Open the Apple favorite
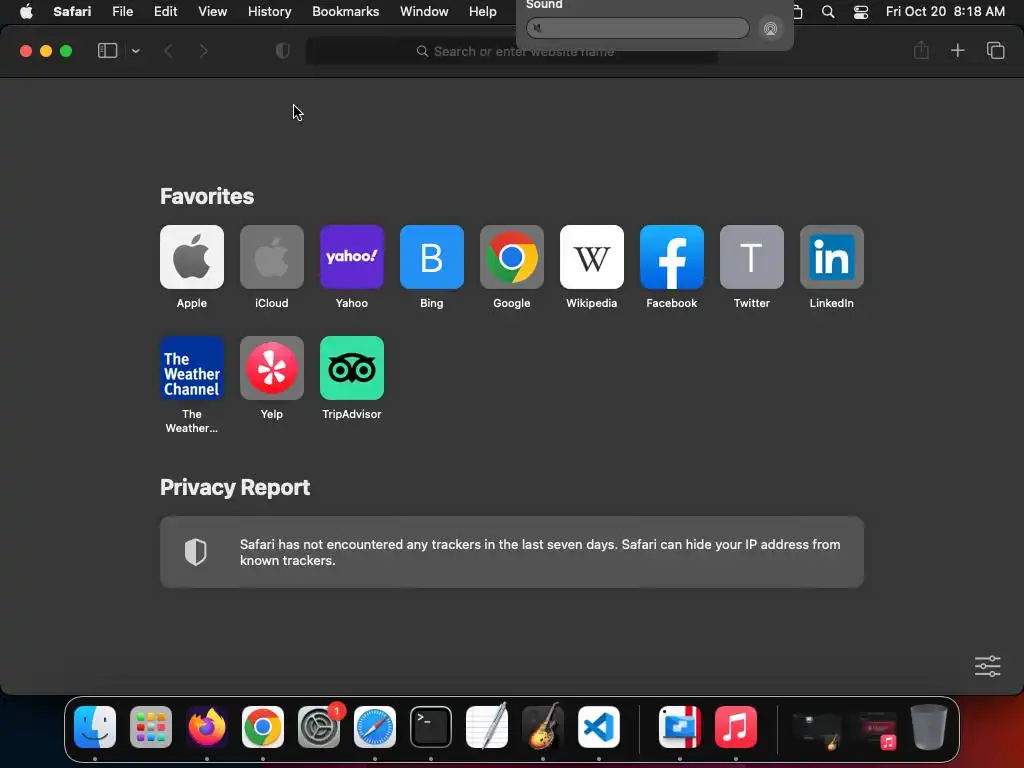Viewport: 1024px width, 768px height. click(191, 257)
